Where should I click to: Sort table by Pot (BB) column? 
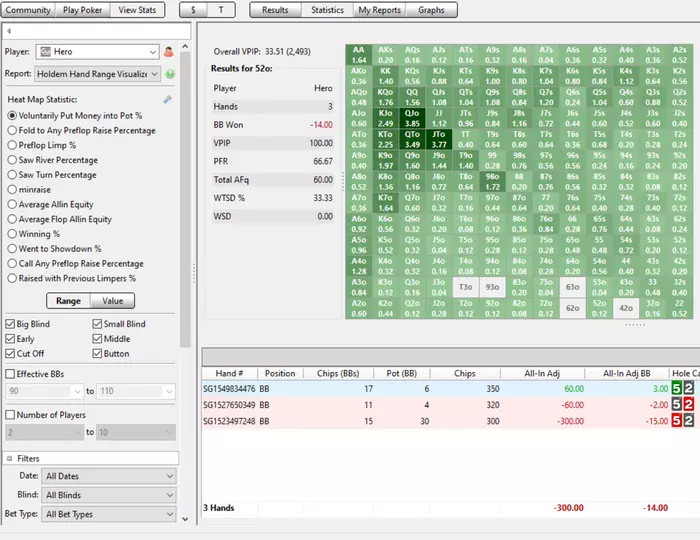pyautogui.click(x=401, y=374)
